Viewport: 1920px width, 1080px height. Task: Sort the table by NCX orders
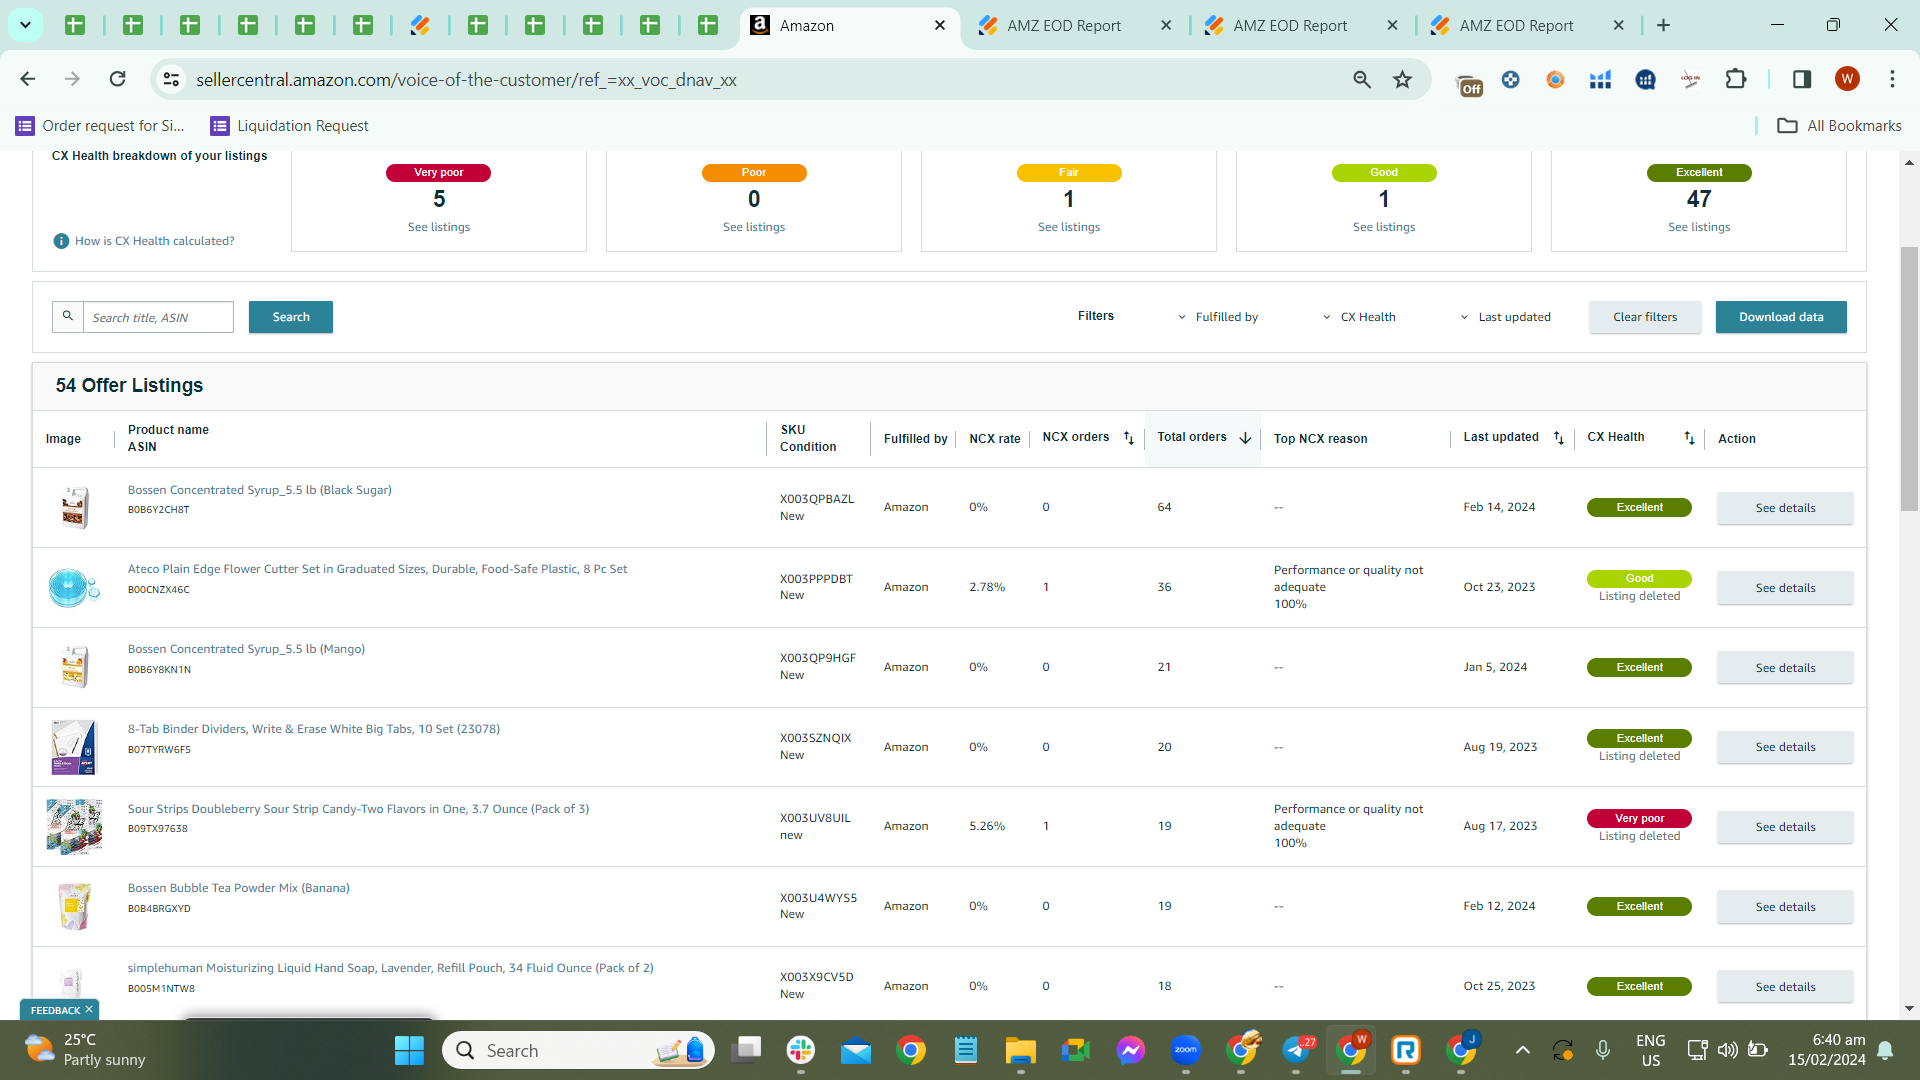pyautogui.click(x=1129, y=438)
